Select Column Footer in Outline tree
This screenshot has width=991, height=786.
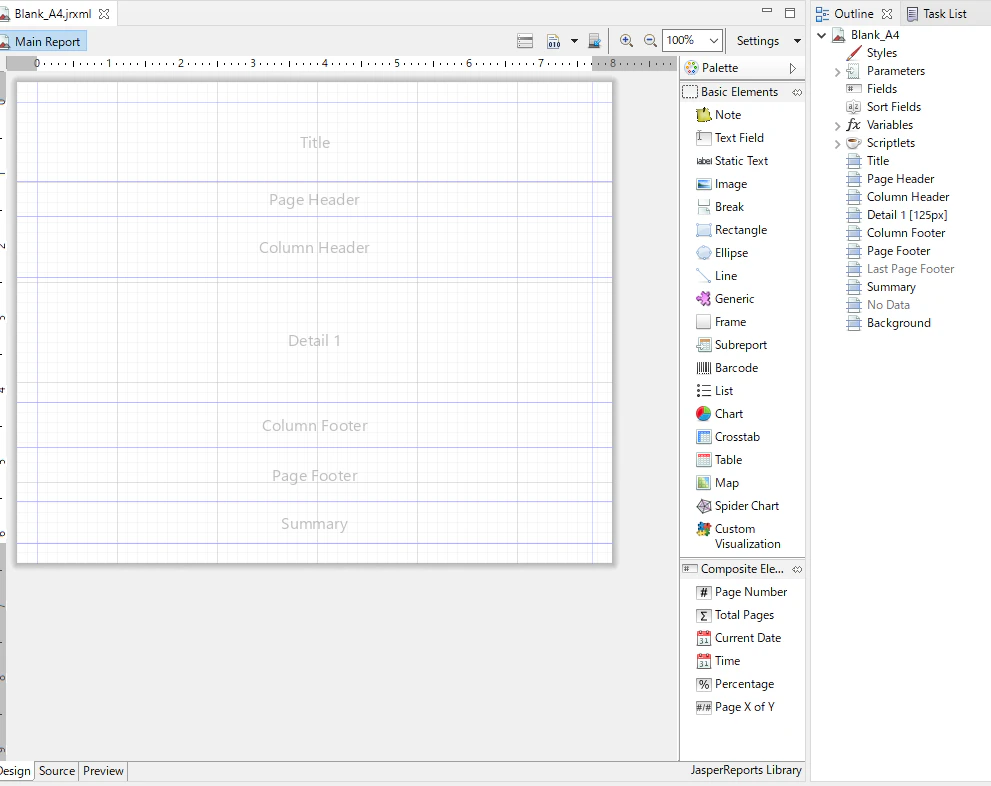point(906,233)
